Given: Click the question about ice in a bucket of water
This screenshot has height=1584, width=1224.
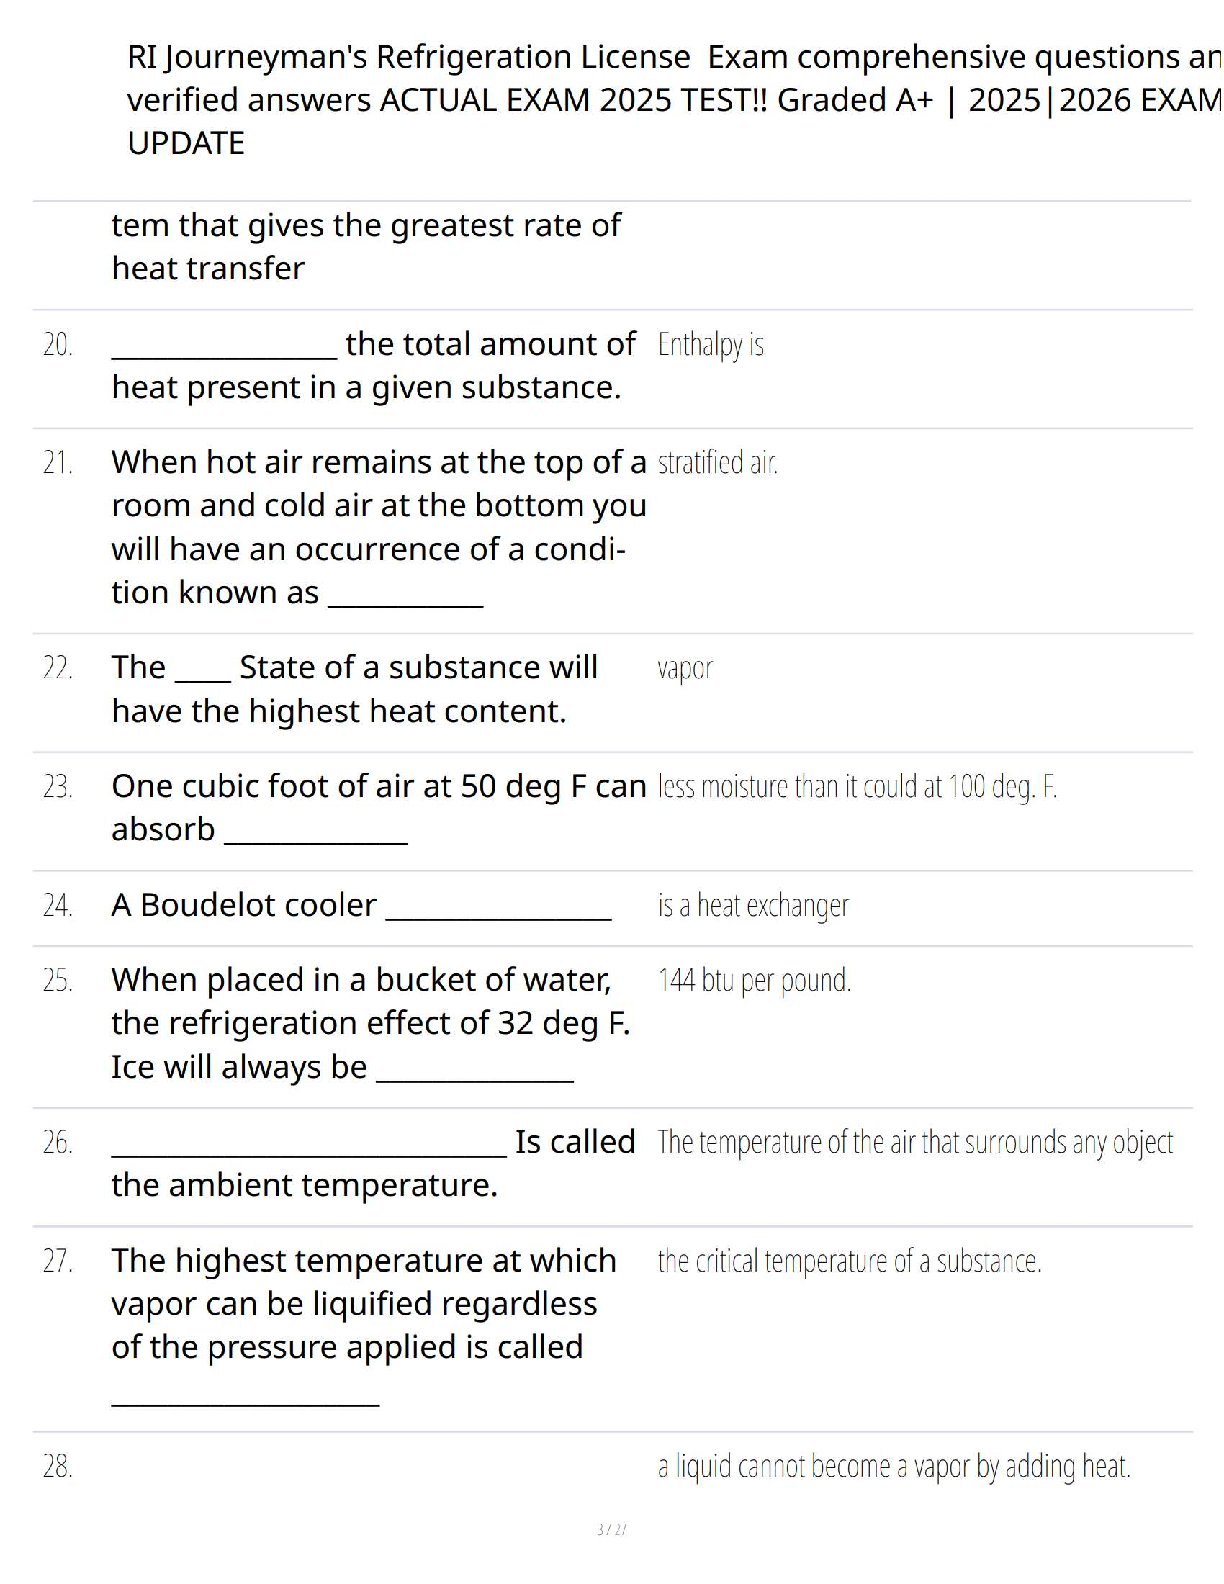Looking at the screenshot, I should point(370,1024).
